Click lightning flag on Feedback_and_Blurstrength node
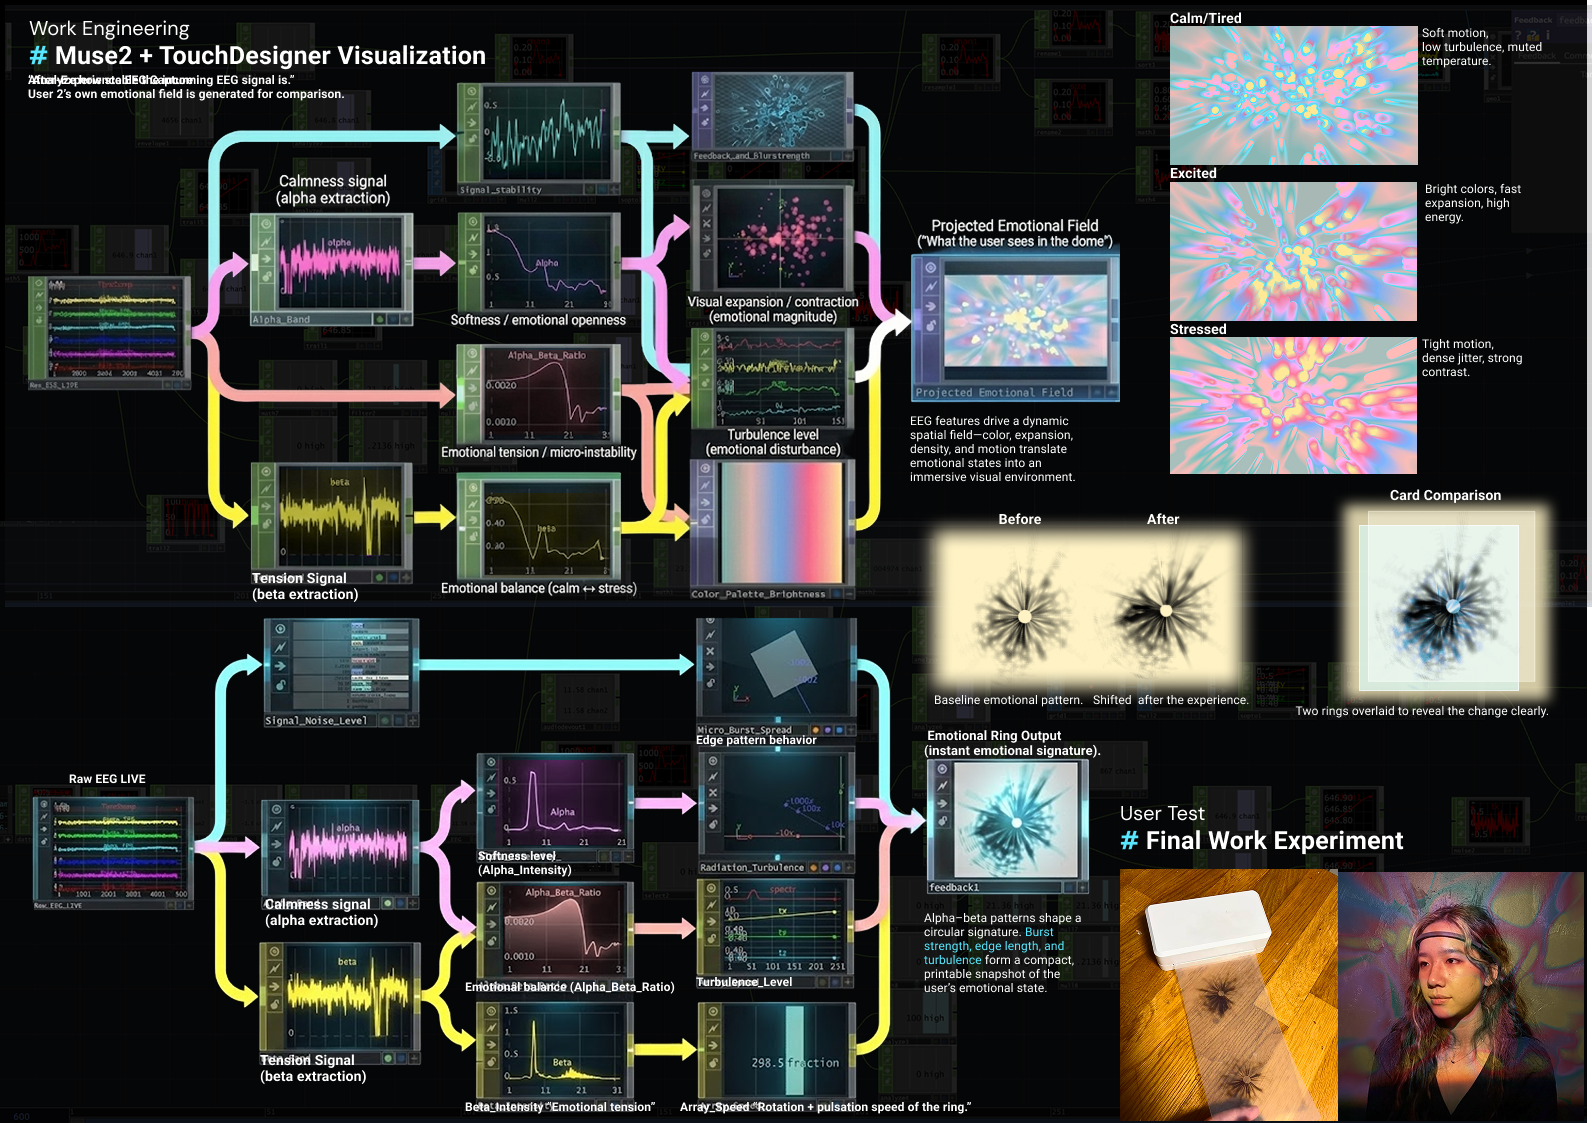Screen dimensions: 1592x1123 705,94
